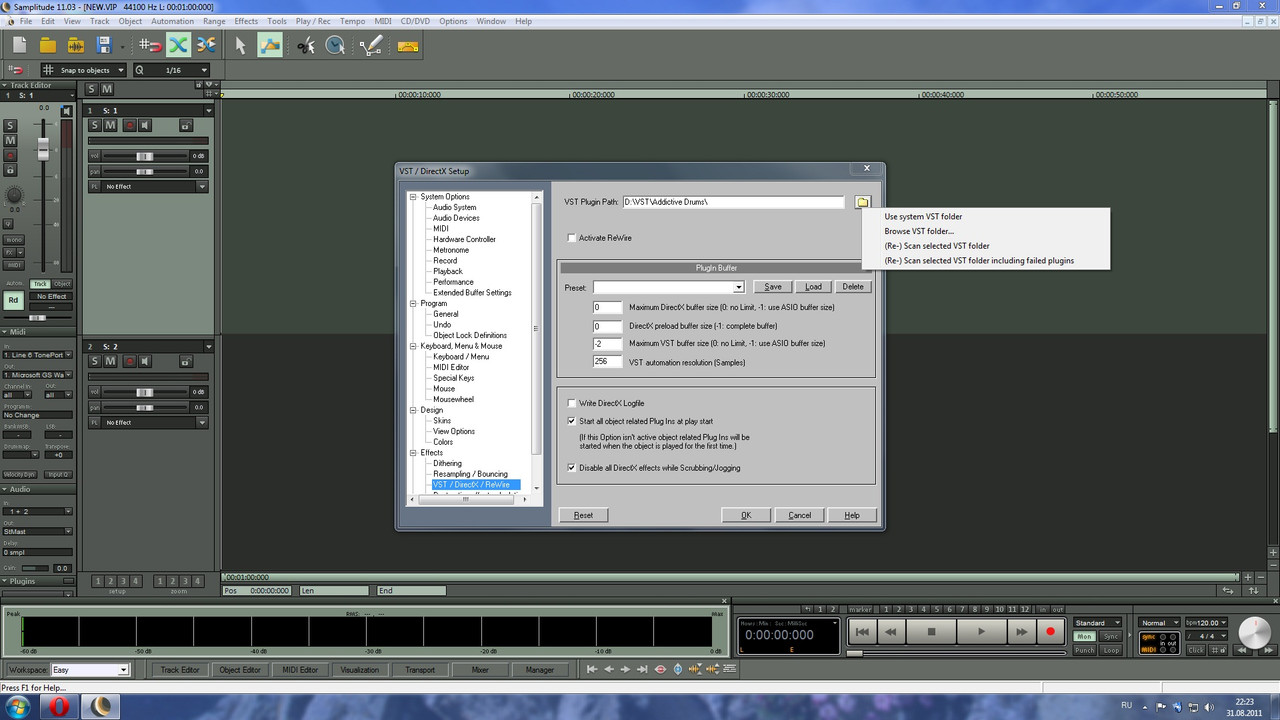The width and height of the screenshot is (1280, 720).
Task: Uncheck Start all object related Plug Ins at play start
Action: pos(572,421)
